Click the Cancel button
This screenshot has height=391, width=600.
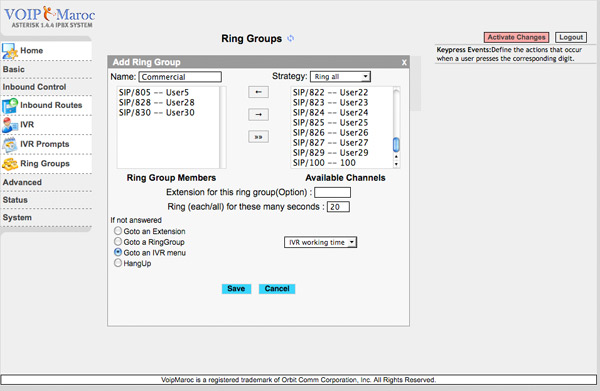point(277,289)
